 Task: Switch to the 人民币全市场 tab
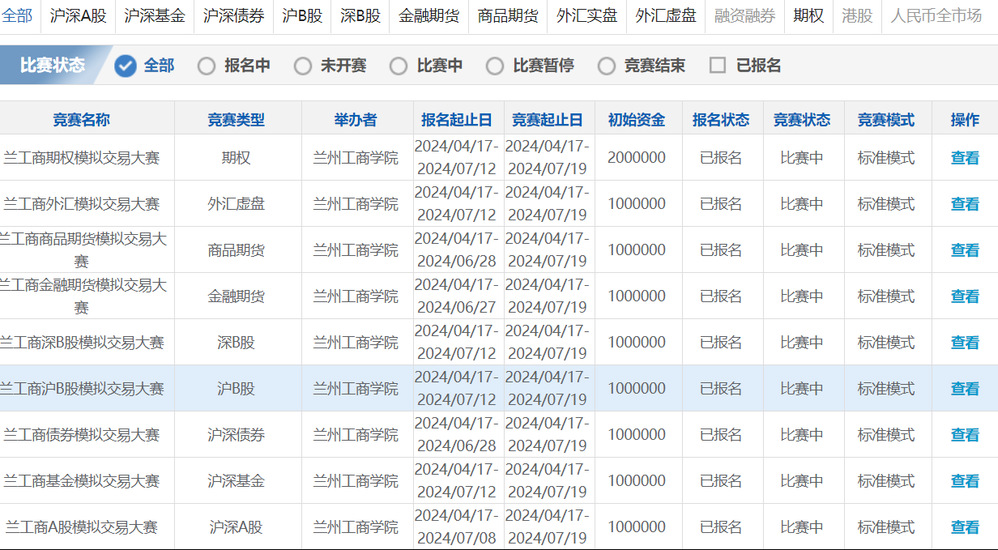[x=936, y=16]
